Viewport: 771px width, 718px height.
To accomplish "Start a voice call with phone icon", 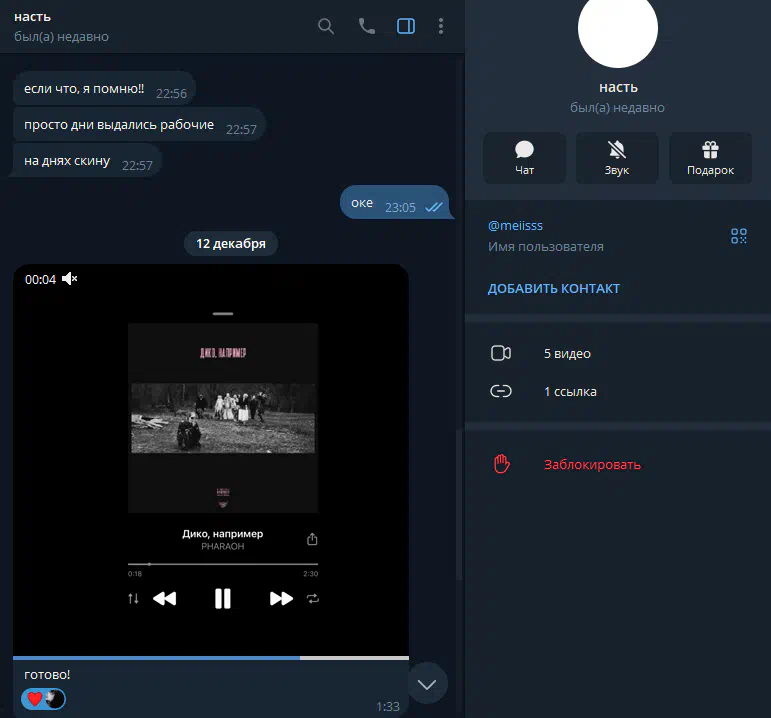I will (367, 27).
